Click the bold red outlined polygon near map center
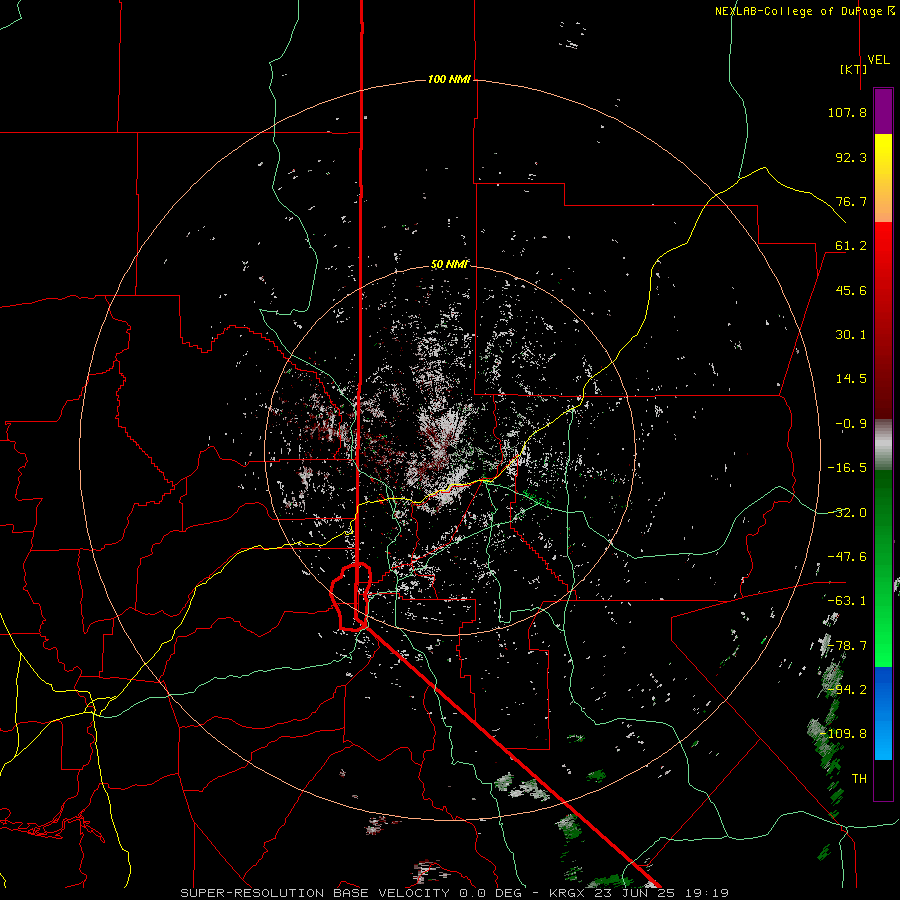Viewport: 900px width, 900px height. click(351, 597)
